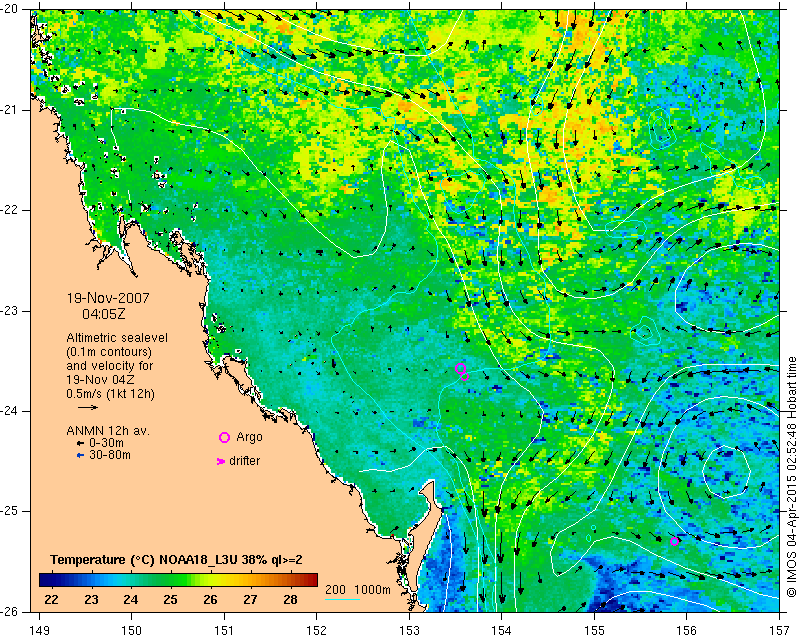Image resolution: width=800 pixels, height=640 pixels.
Task: Click the 'Temperature (°C) NOAA18_L3U' title
Action: pyautogui.click(x=144, y=560)
